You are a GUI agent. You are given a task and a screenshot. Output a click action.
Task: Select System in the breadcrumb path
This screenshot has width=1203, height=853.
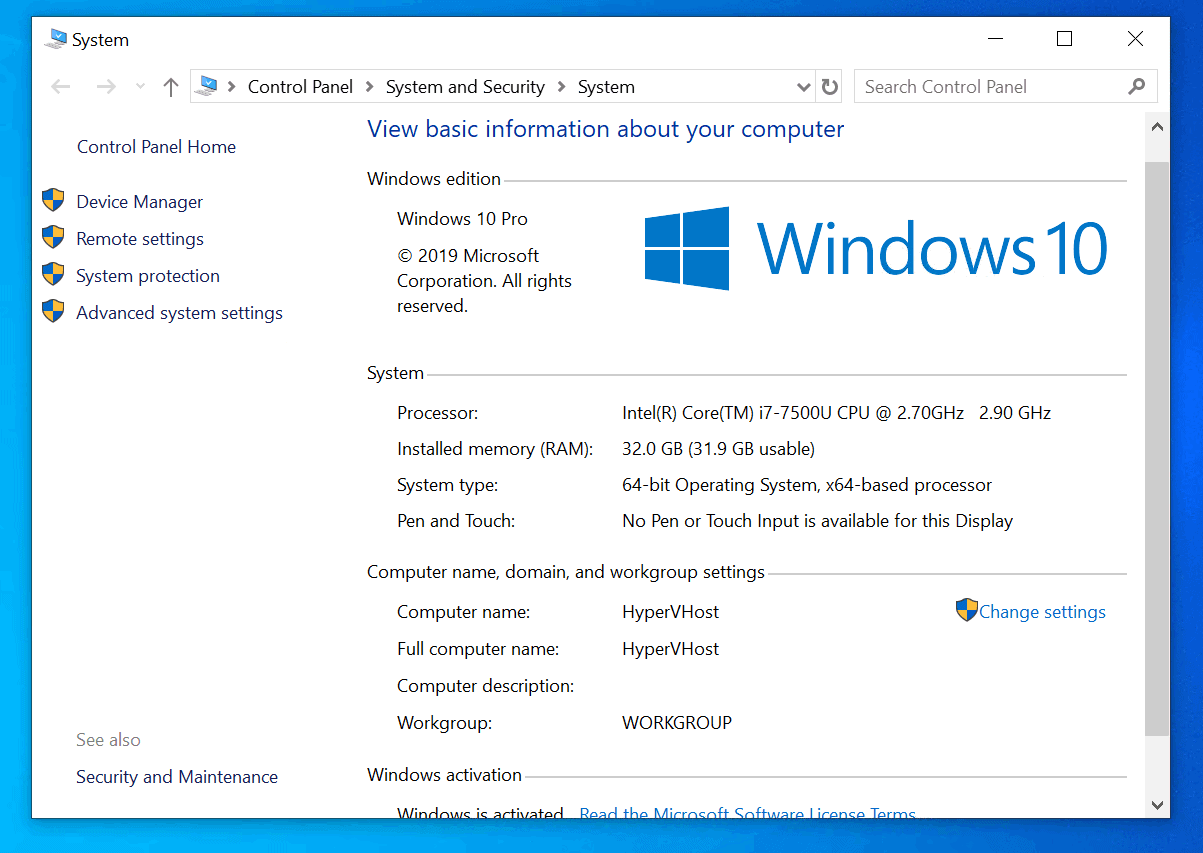[606, 87]
